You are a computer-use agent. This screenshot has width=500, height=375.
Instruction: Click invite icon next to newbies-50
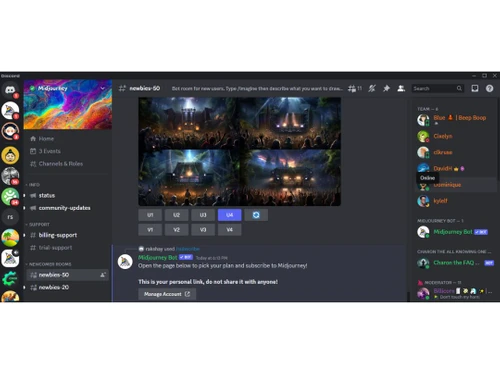[x=103, y=275]
